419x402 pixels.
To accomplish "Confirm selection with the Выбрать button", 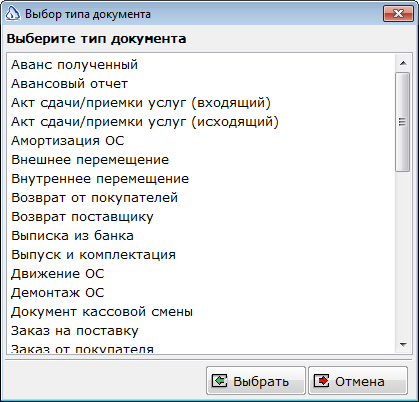I will tap(256, 381).
